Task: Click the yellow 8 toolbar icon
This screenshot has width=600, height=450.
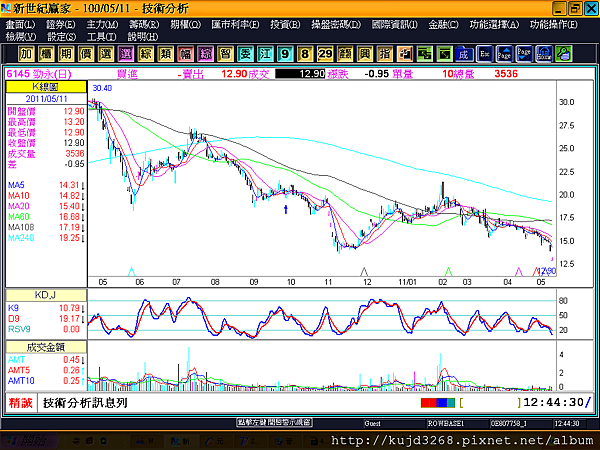Action: [305, 54]
